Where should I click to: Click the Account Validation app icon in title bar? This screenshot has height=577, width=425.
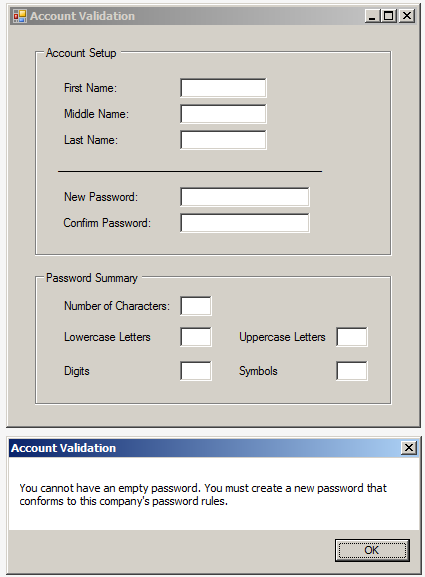pos(20,16)
